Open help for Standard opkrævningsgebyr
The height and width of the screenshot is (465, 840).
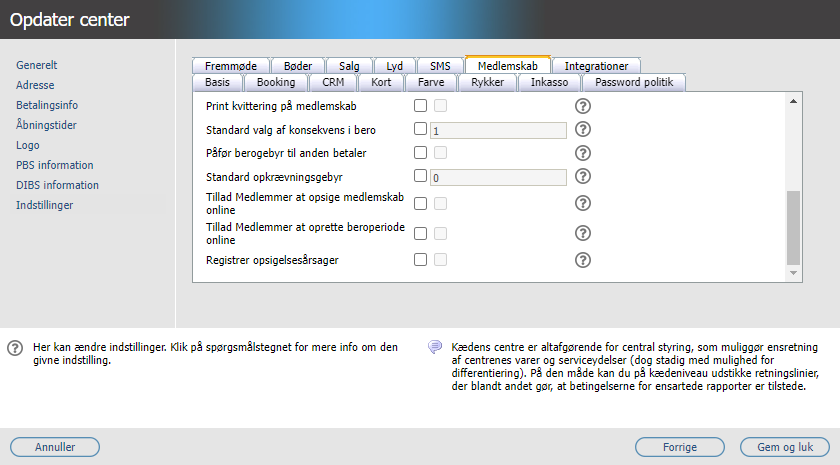[583, 176]
